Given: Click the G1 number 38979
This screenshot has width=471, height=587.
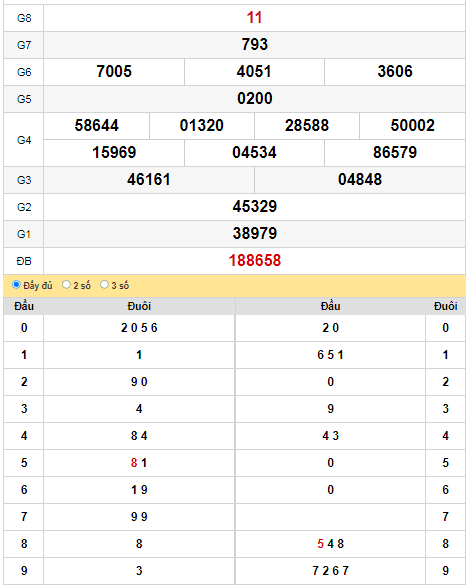Looking at the screenshot, I should pyautogui.click(x=255, y=233).
